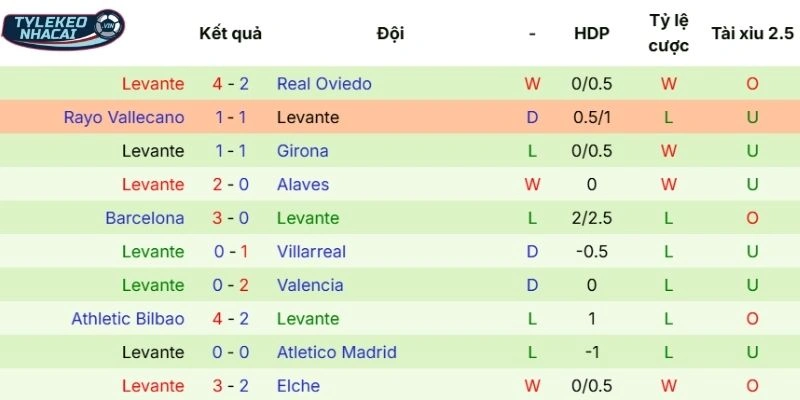Viewport: 800px width, 400px height.
Task: Open the Rayo Vallecano team link
Action: 124,117
